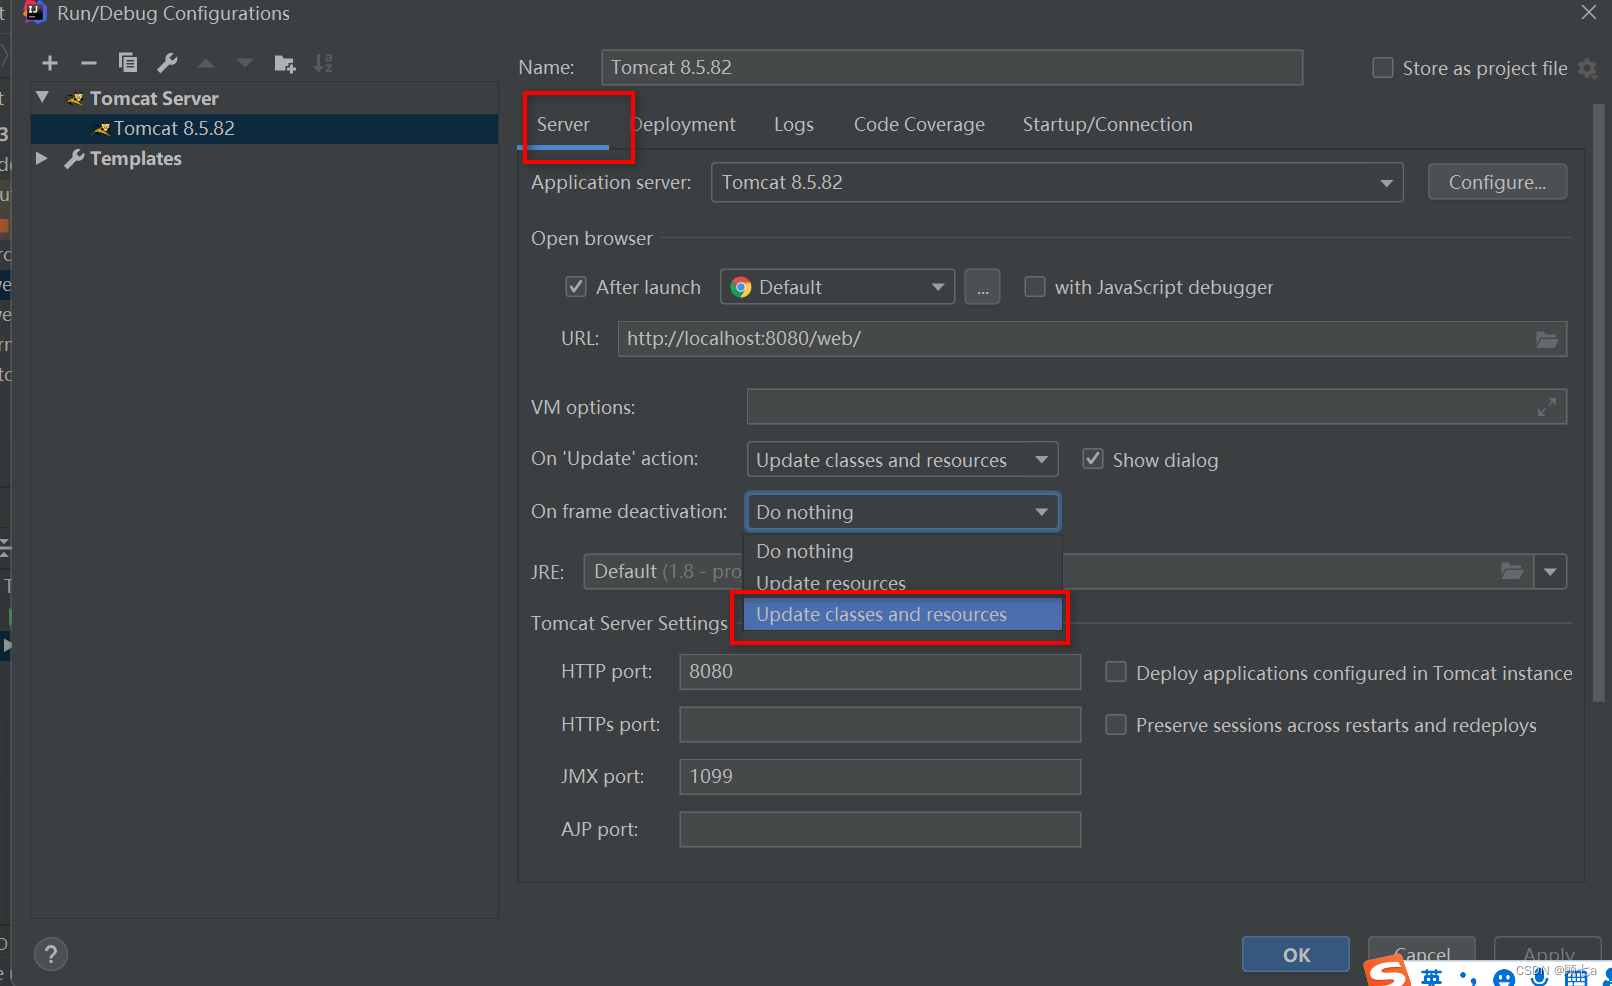Open browser settings with the ellipsis button
This screenshot has width=1612, height=986.
[983, 287]
